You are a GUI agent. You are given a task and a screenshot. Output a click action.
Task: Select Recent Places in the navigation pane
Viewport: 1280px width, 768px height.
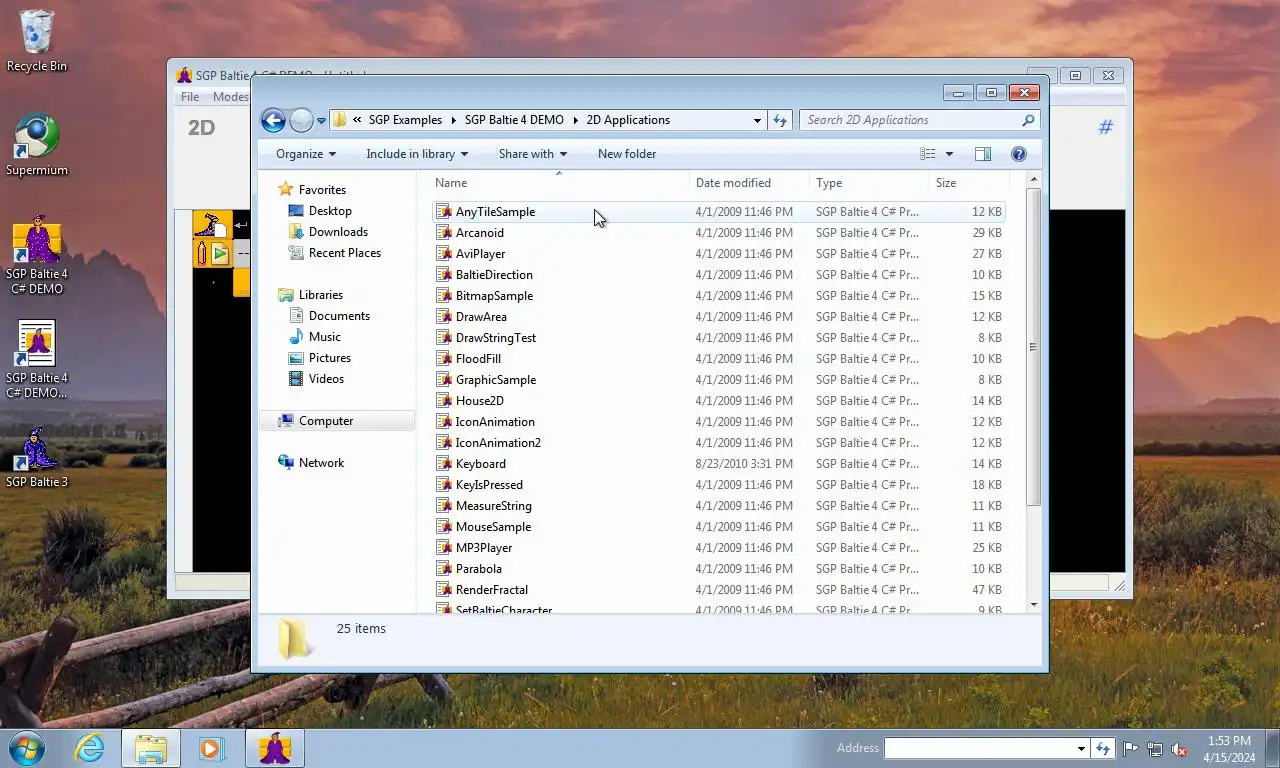tap(345, 253)
